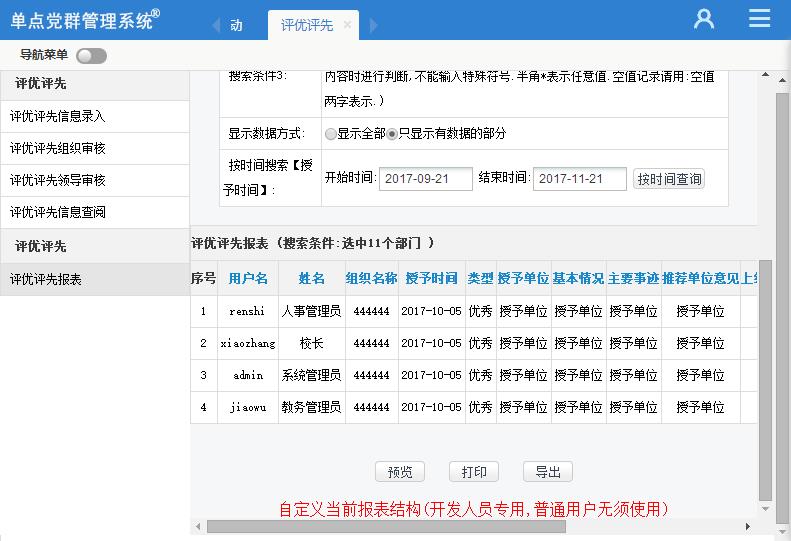The width and height of the screenshot is (791, 541).
Task: Open 评优评先组织审核 menu item
Action: [x=95, y=148]
